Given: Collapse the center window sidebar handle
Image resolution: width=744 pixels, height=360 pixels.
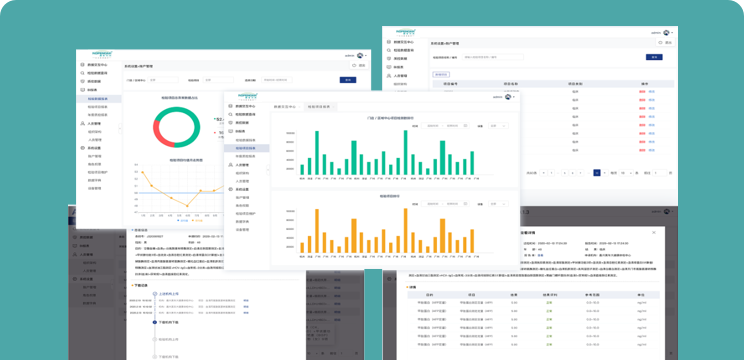Looking at the screenshot, I should [268, 169].
